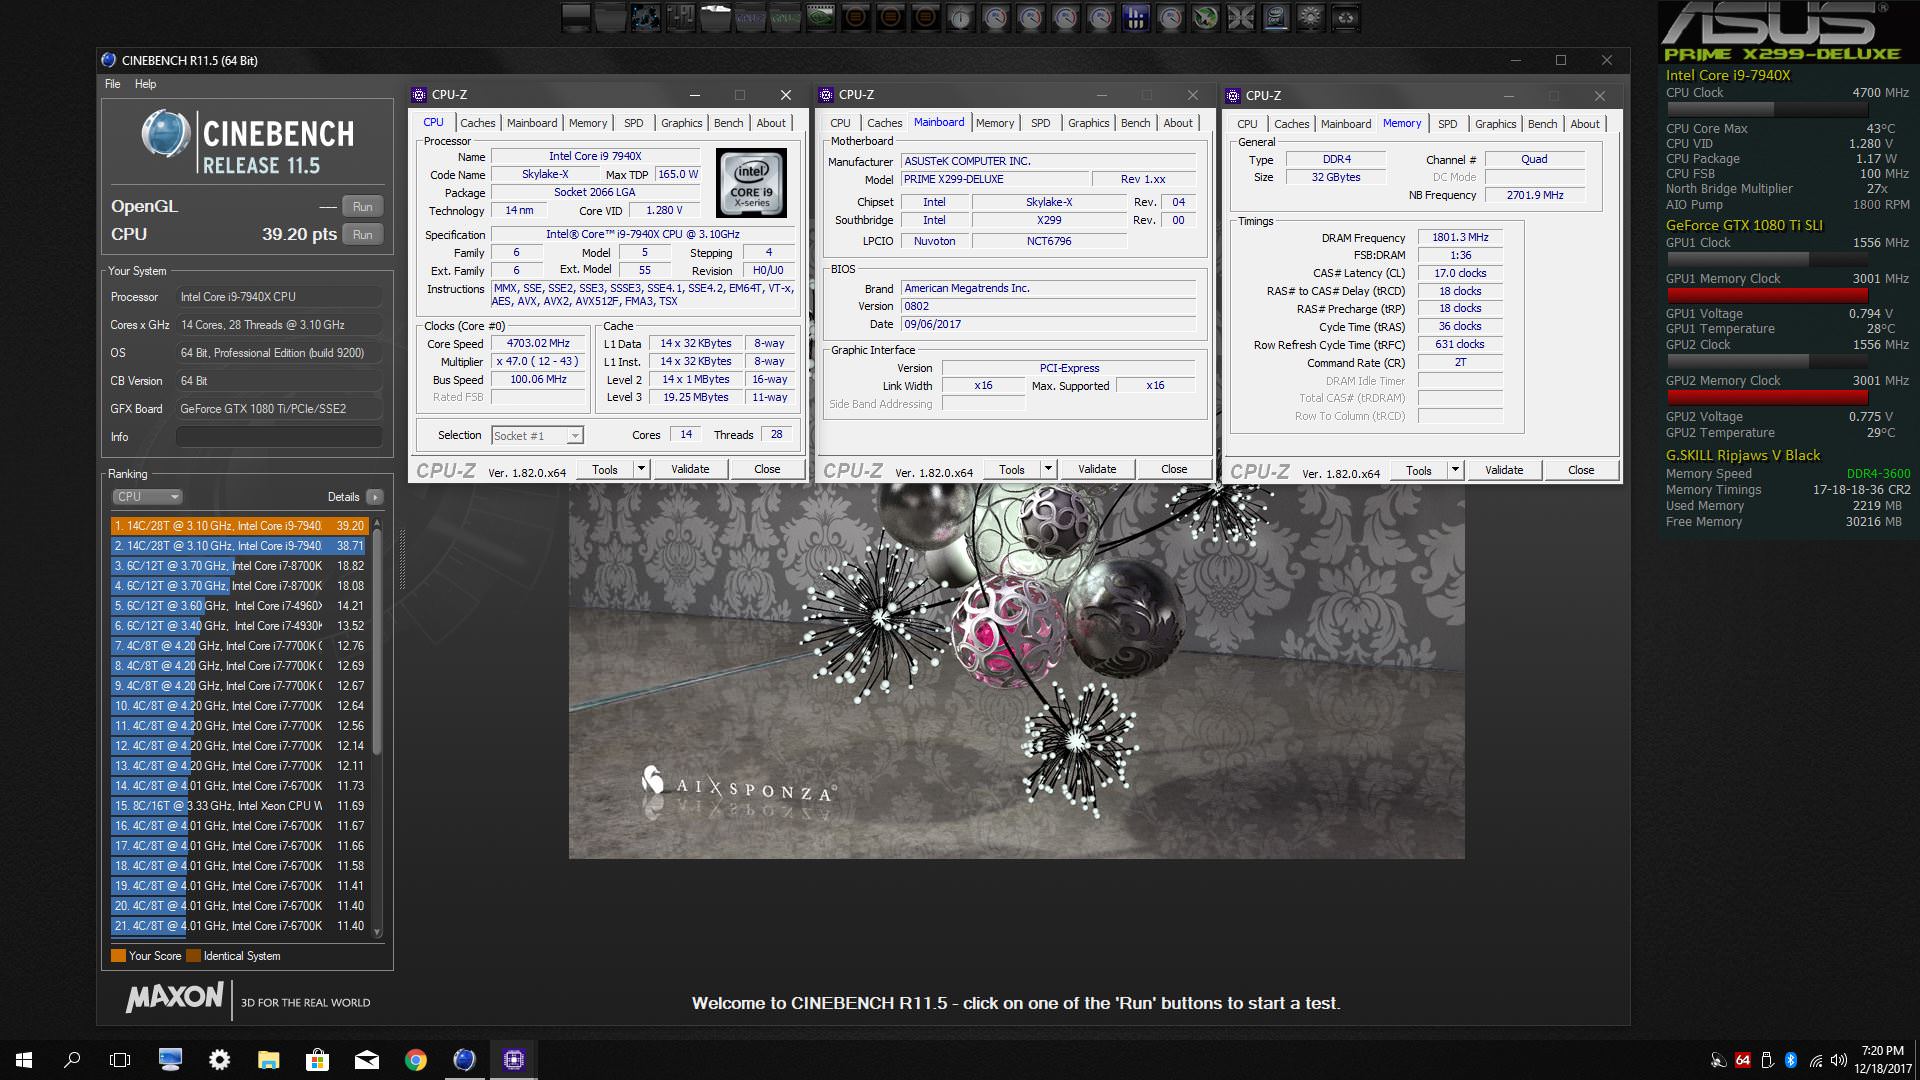Switch to About tab in Memory CPU-Z window

pyautogui.click(x=1584, y=124)
